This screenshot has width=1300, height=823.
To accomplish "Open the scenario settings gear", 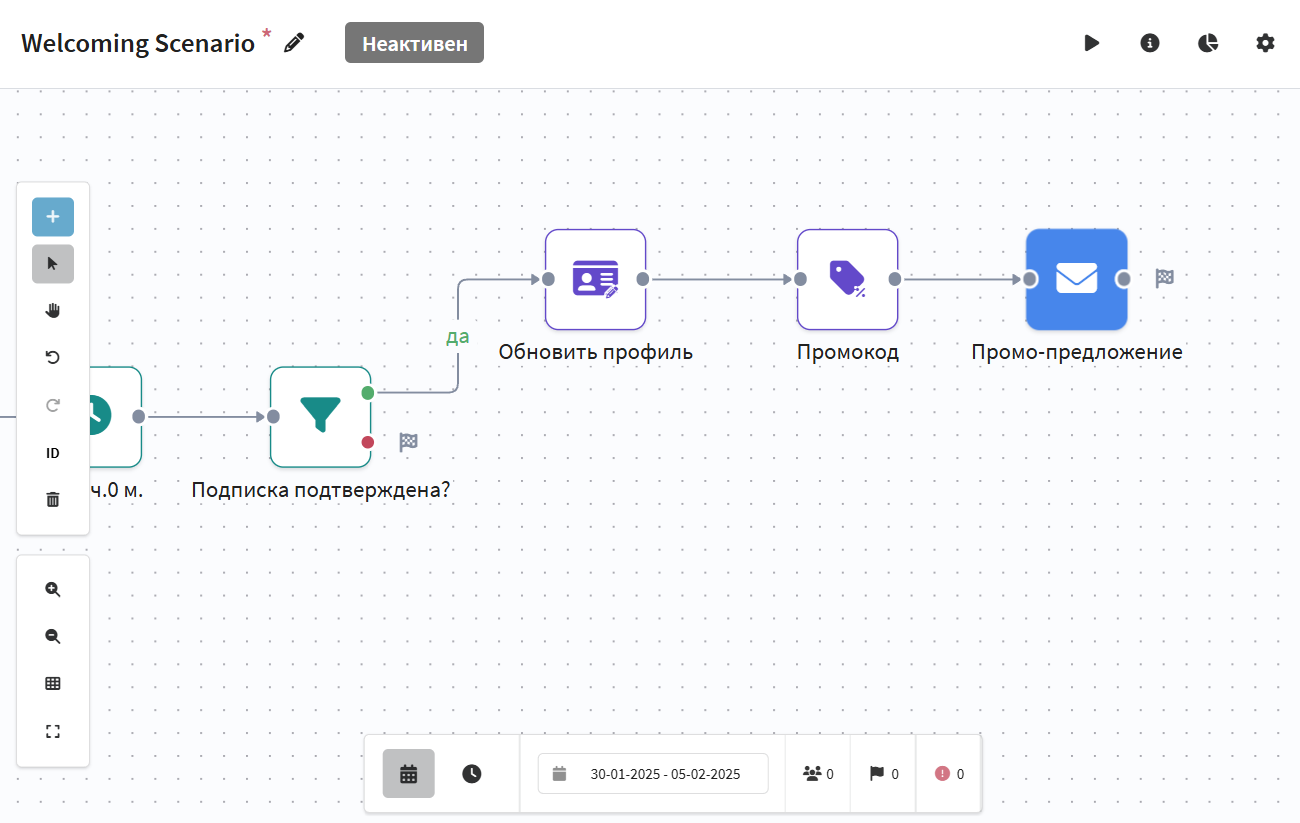I will pyautogui.click(x=1266, y=43).
